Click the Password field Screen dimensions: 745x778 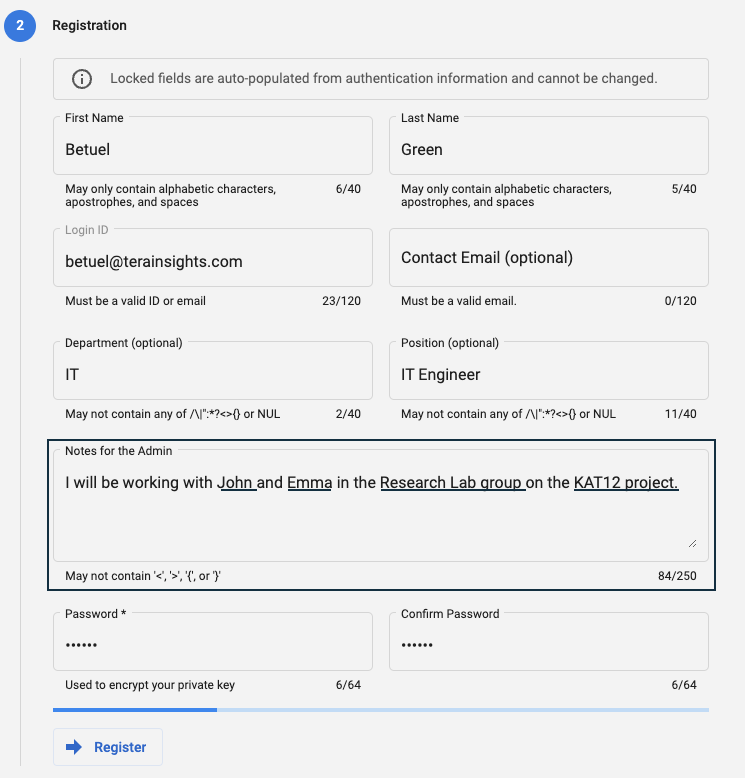click(x=213, y=645)
